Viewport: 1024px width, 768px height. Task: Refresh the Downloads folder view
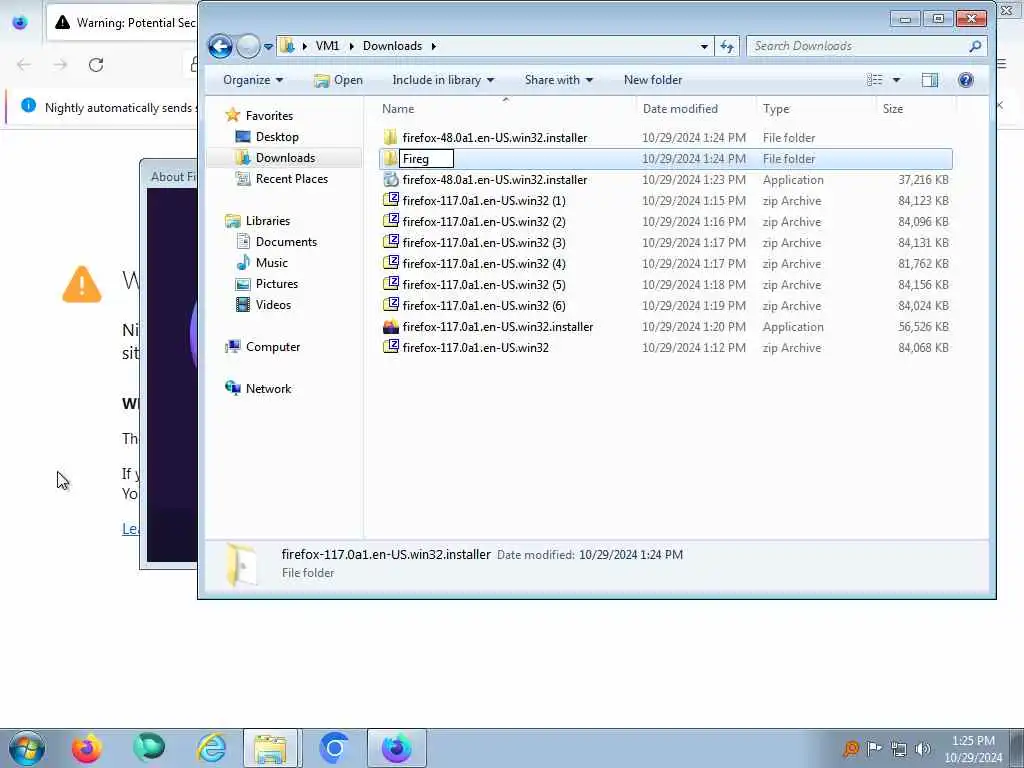tap(727, 46)
